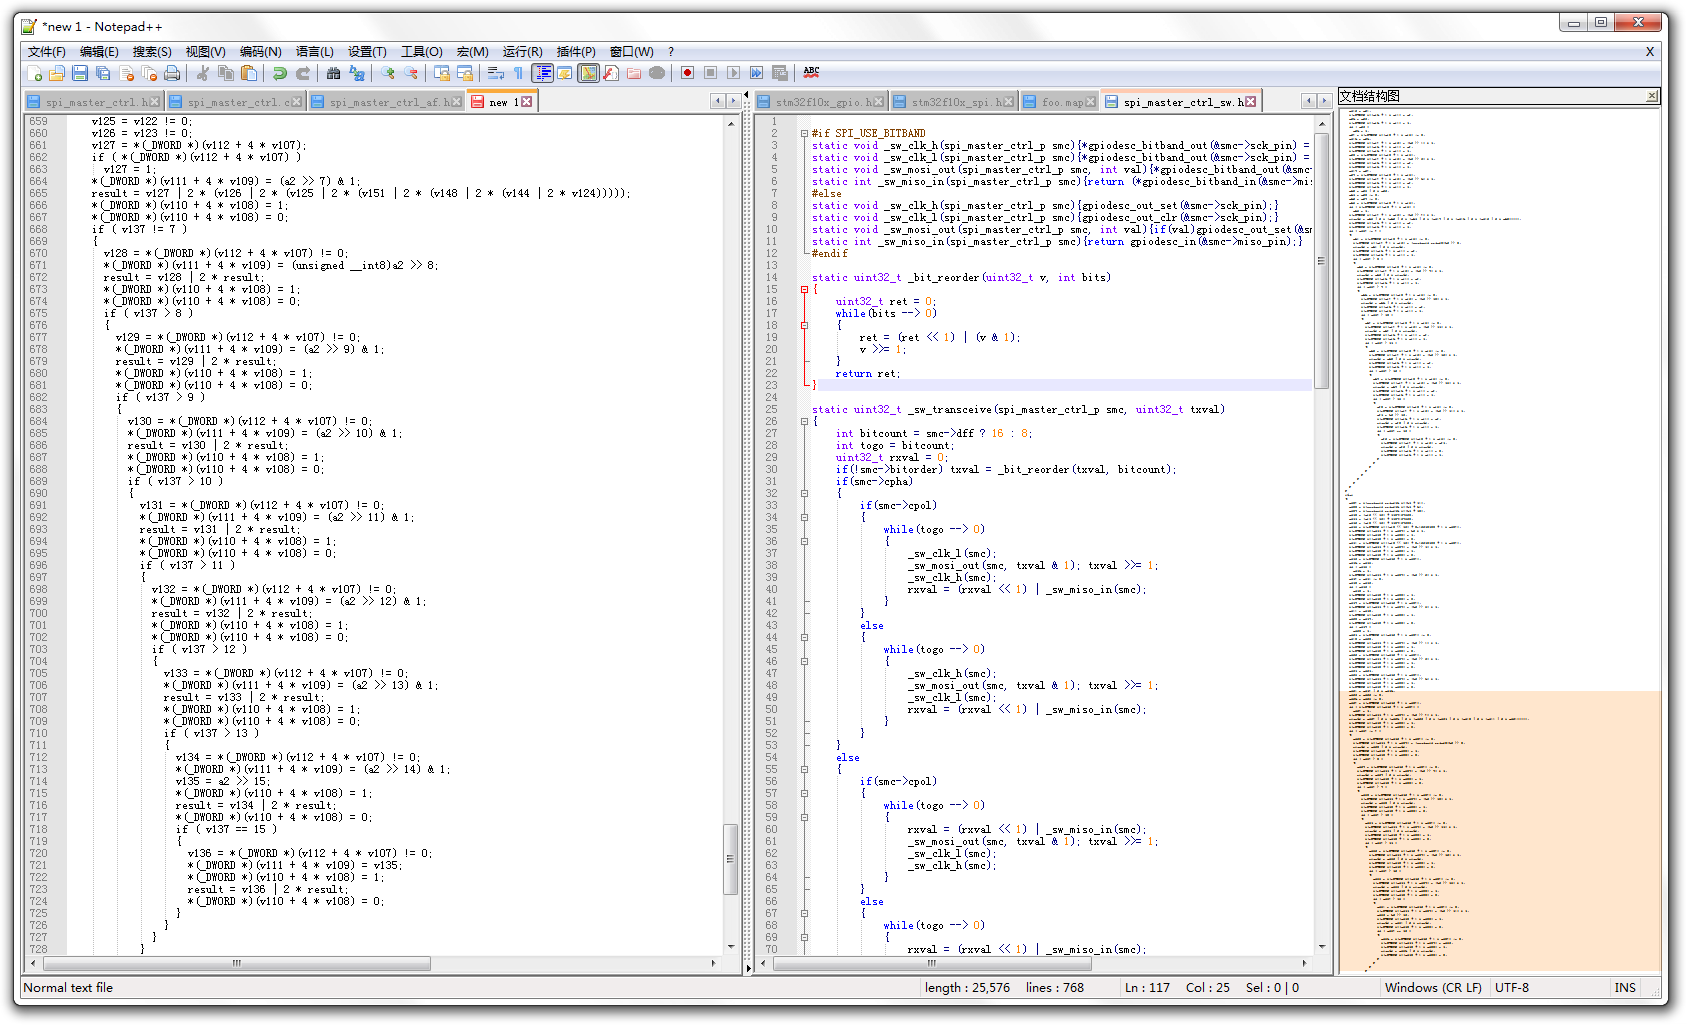Click left pane tab scroll right arrow
Screen dimensions: 1687x1025
(x=733, y=101)
